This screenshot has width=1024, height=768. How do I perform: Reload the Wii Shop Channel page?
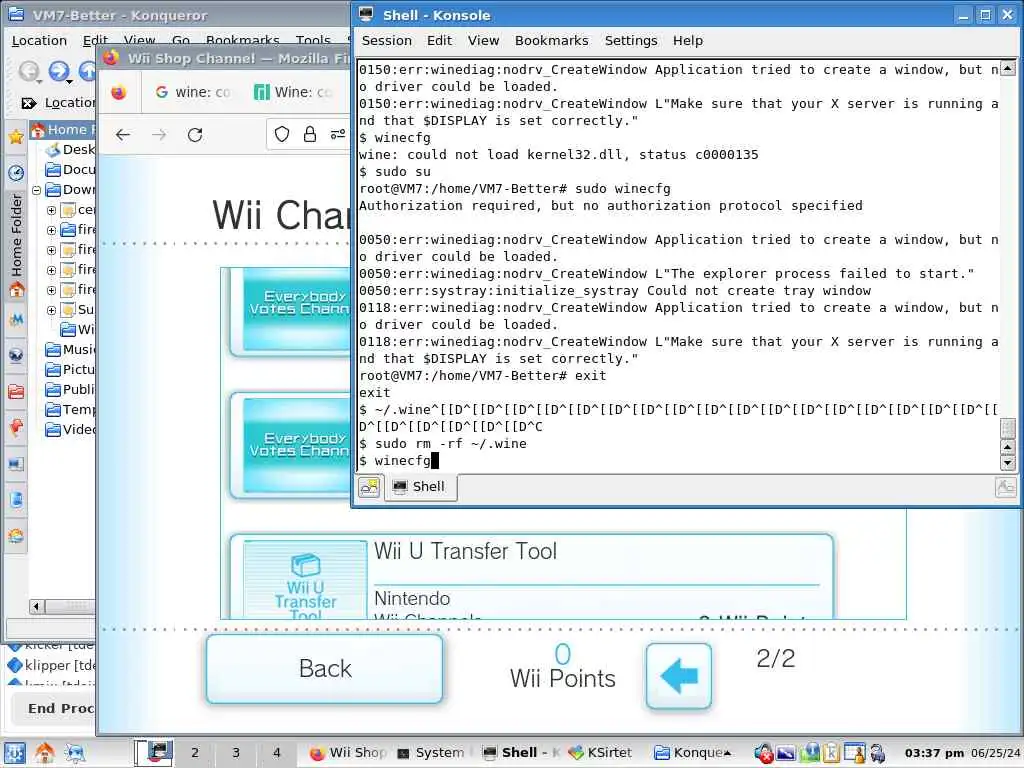(x=195, y=135)
